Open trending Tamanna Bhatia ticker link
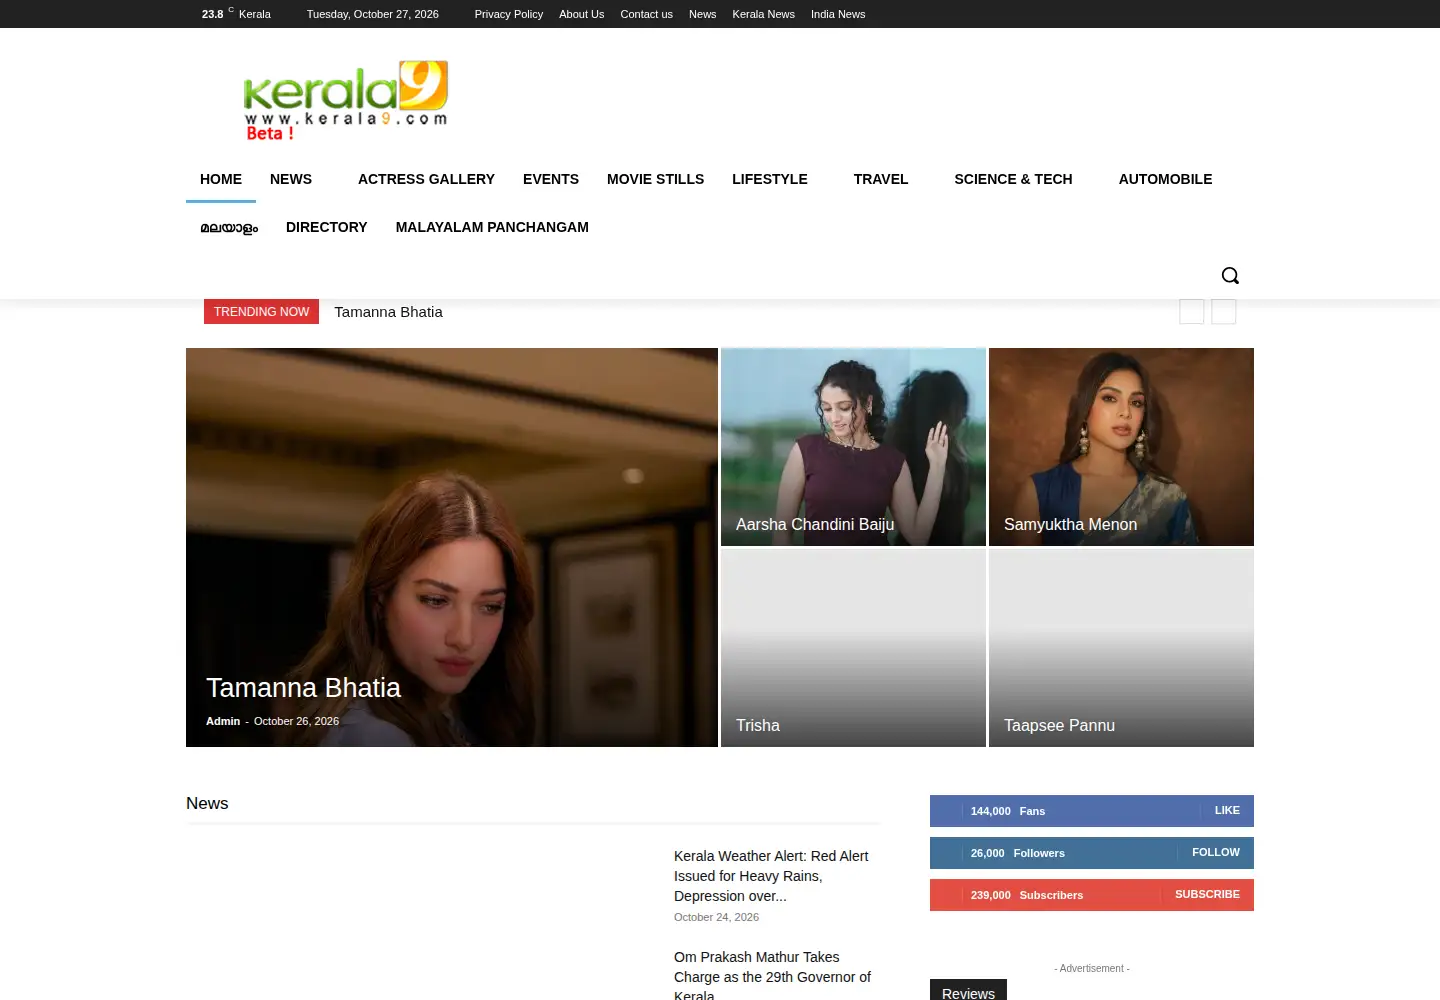The width and height of the screenshot is (1440, 1000). pos(388,312)
